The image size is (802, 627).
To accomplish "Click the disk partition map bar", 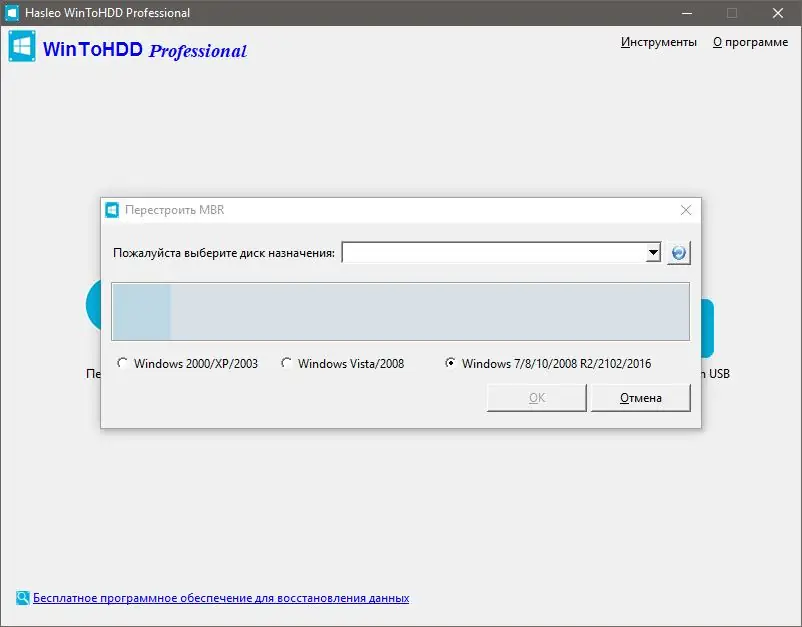I will [x=400, y=311].
